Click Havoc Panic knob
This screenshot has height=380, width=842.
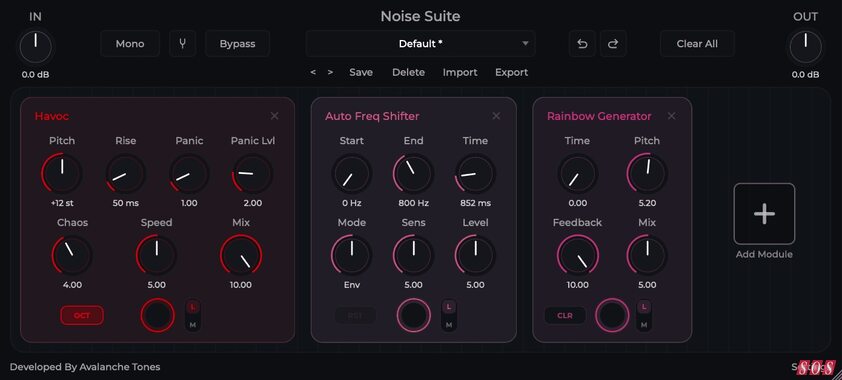point(189,173)
